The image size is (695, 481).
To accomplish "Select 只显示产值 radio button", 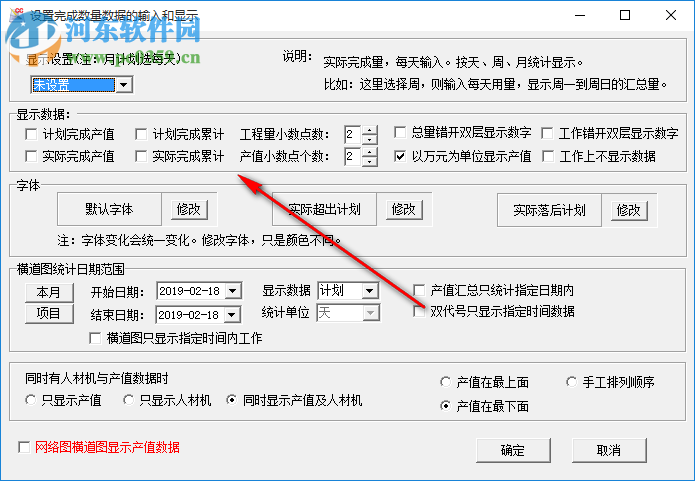I will point(31,400).
